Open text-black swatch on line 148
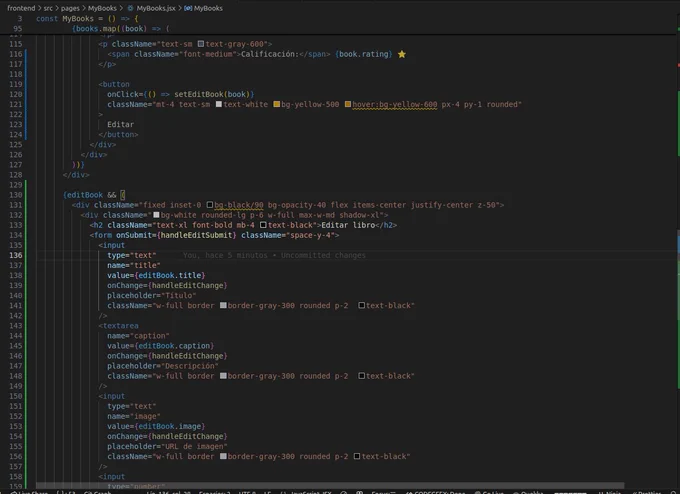680x494 pixels. 361,376
